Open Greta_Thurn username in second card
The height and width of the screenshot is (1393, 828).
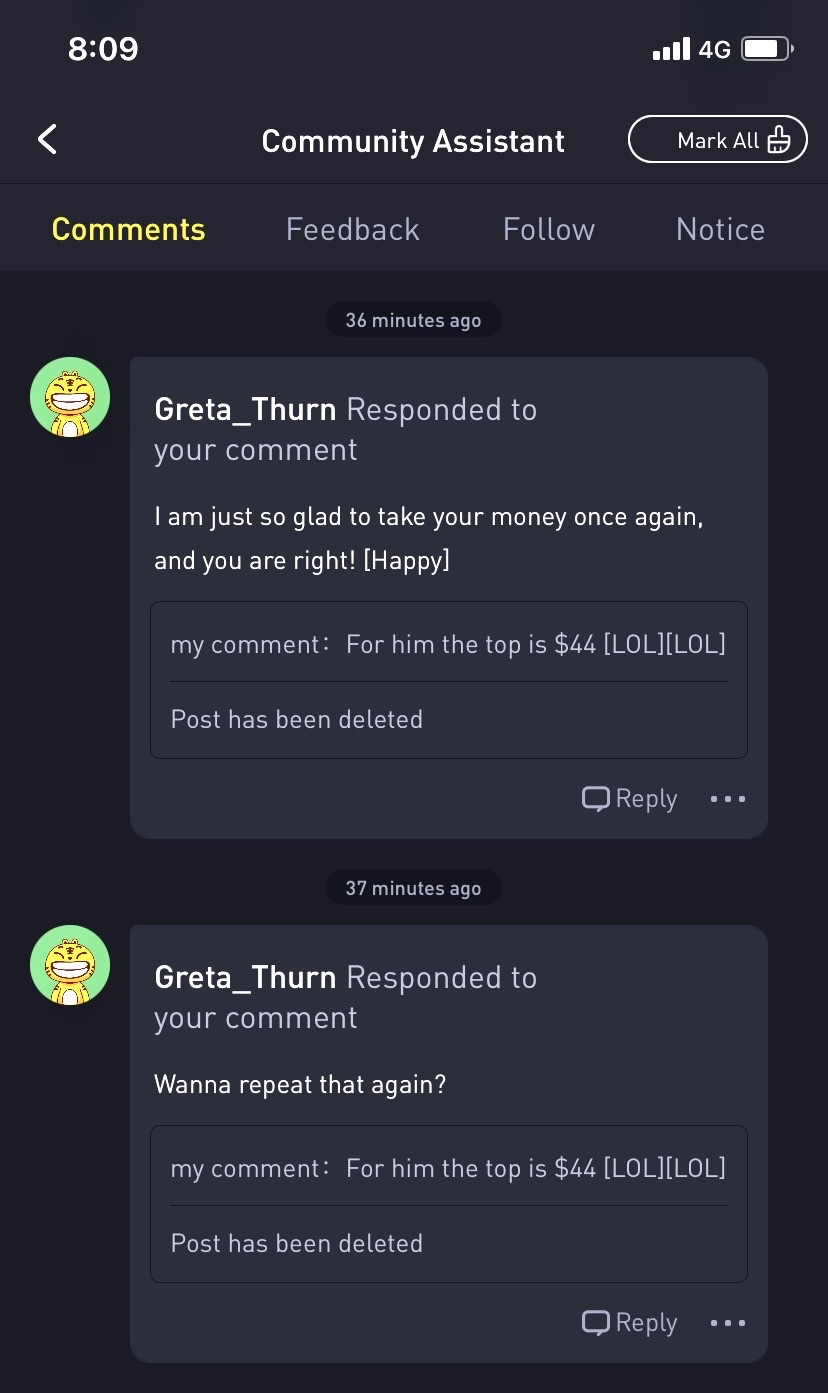[245, 977]
